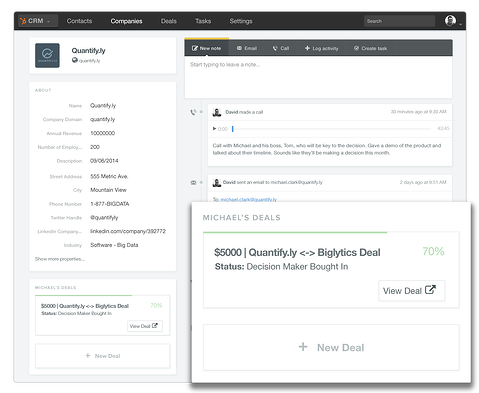
Task: Click the New note pencil icon
Action: [195, 48]
